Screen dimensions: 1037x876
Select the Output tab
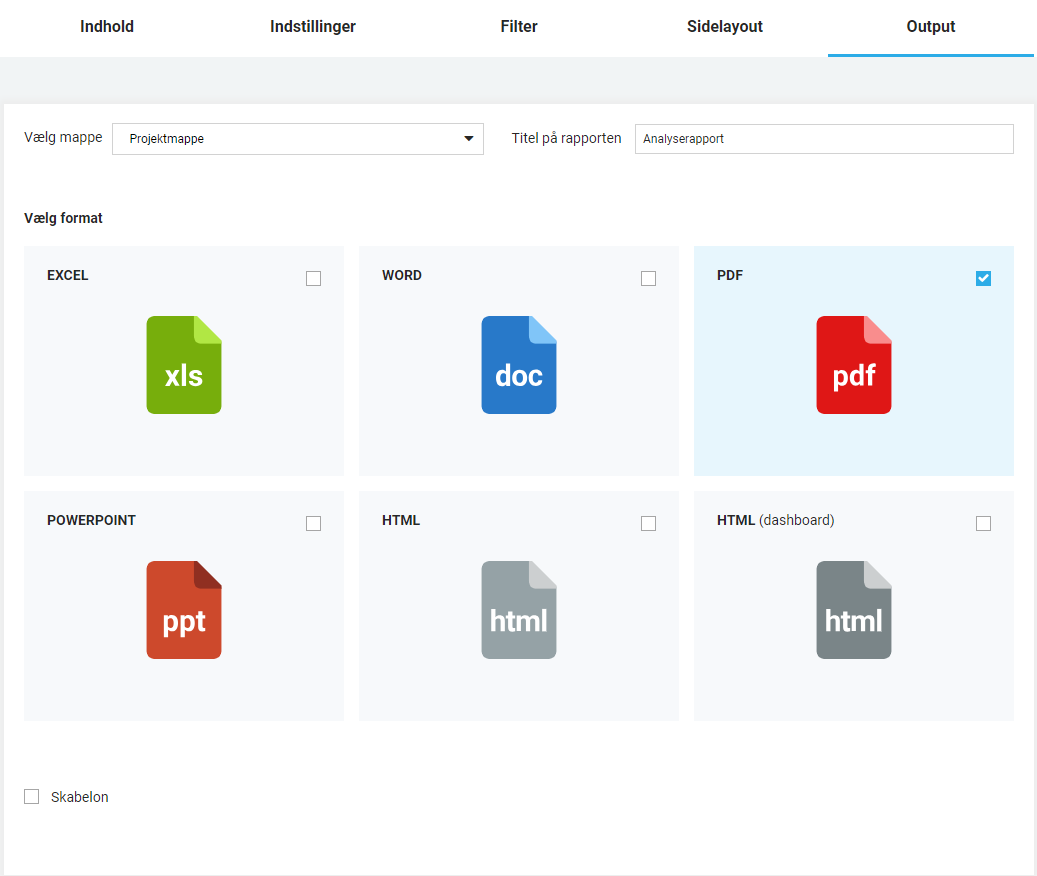coord(931,26)
